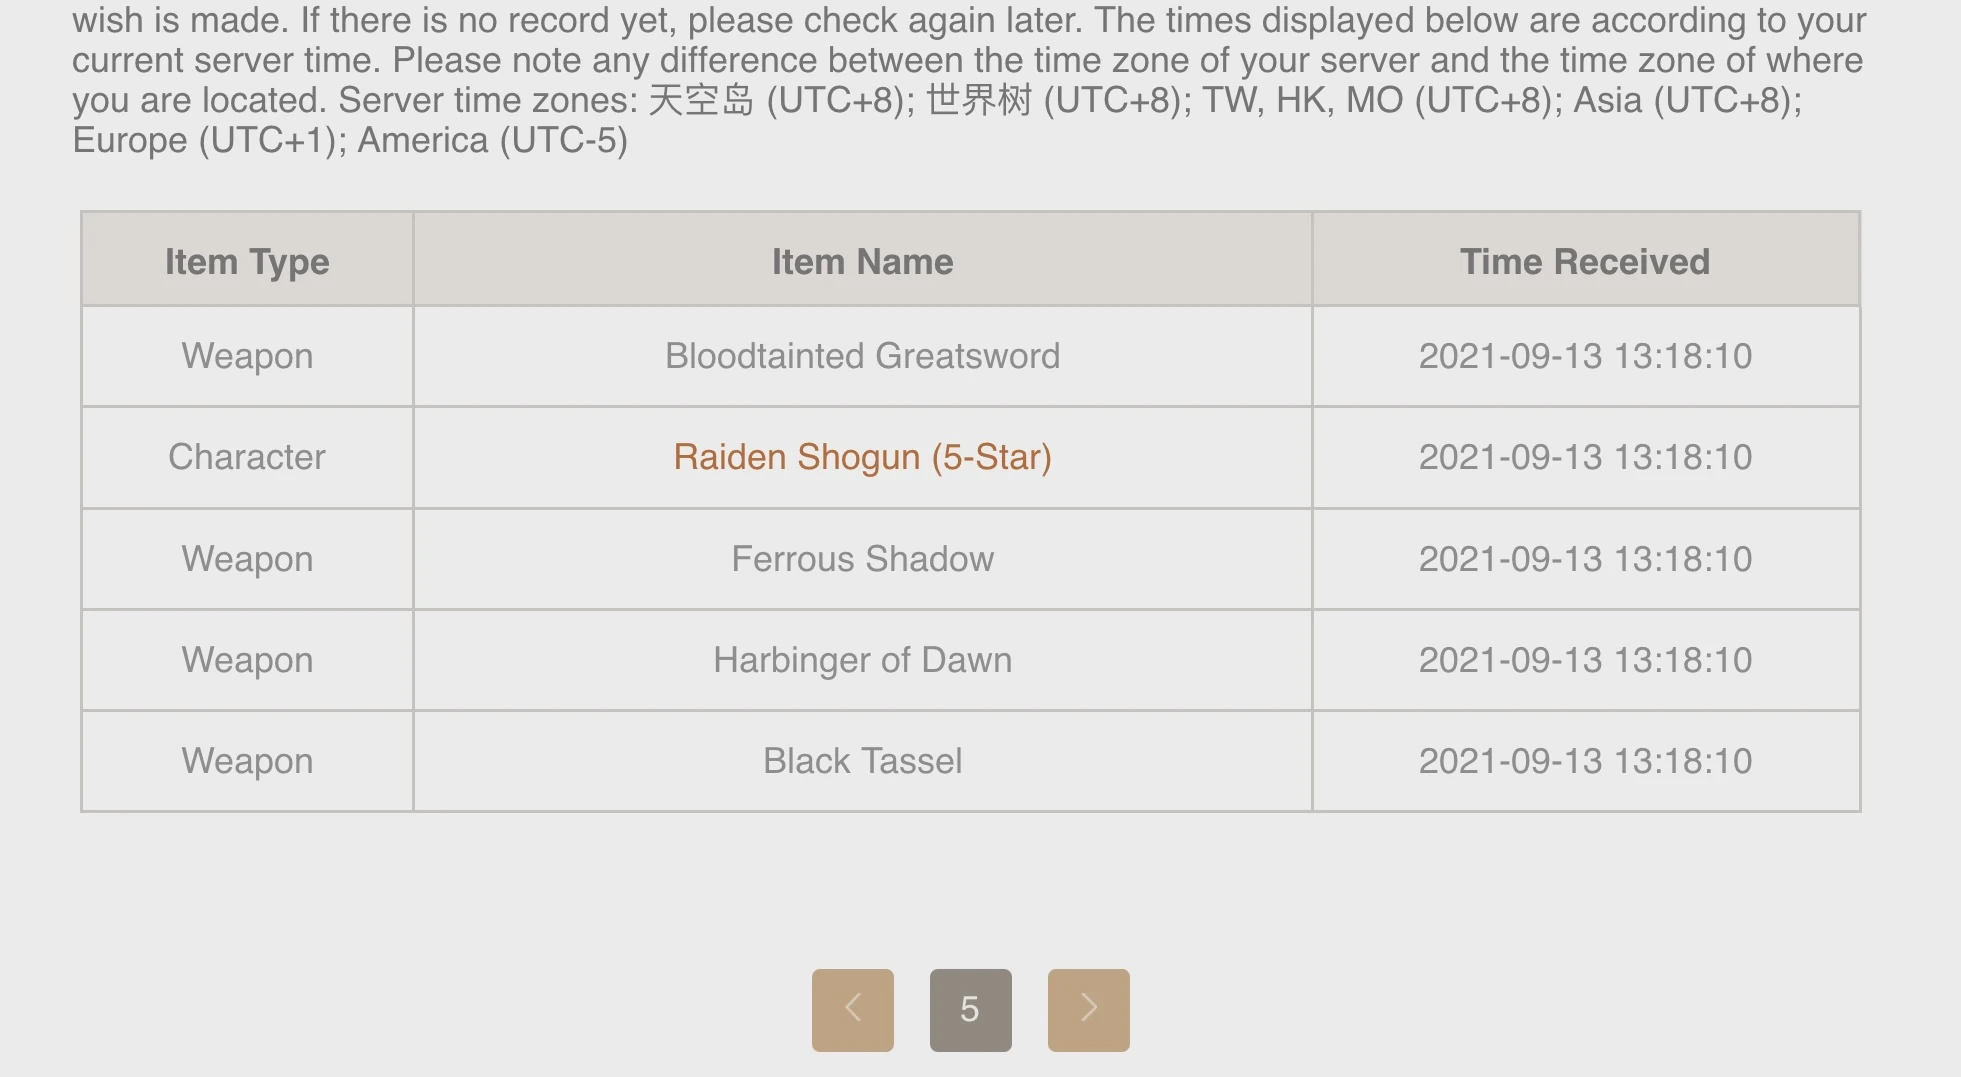The image size is (1961, 1077).
Task: Click the Character item type cell
Action: (x=247, y=457)
